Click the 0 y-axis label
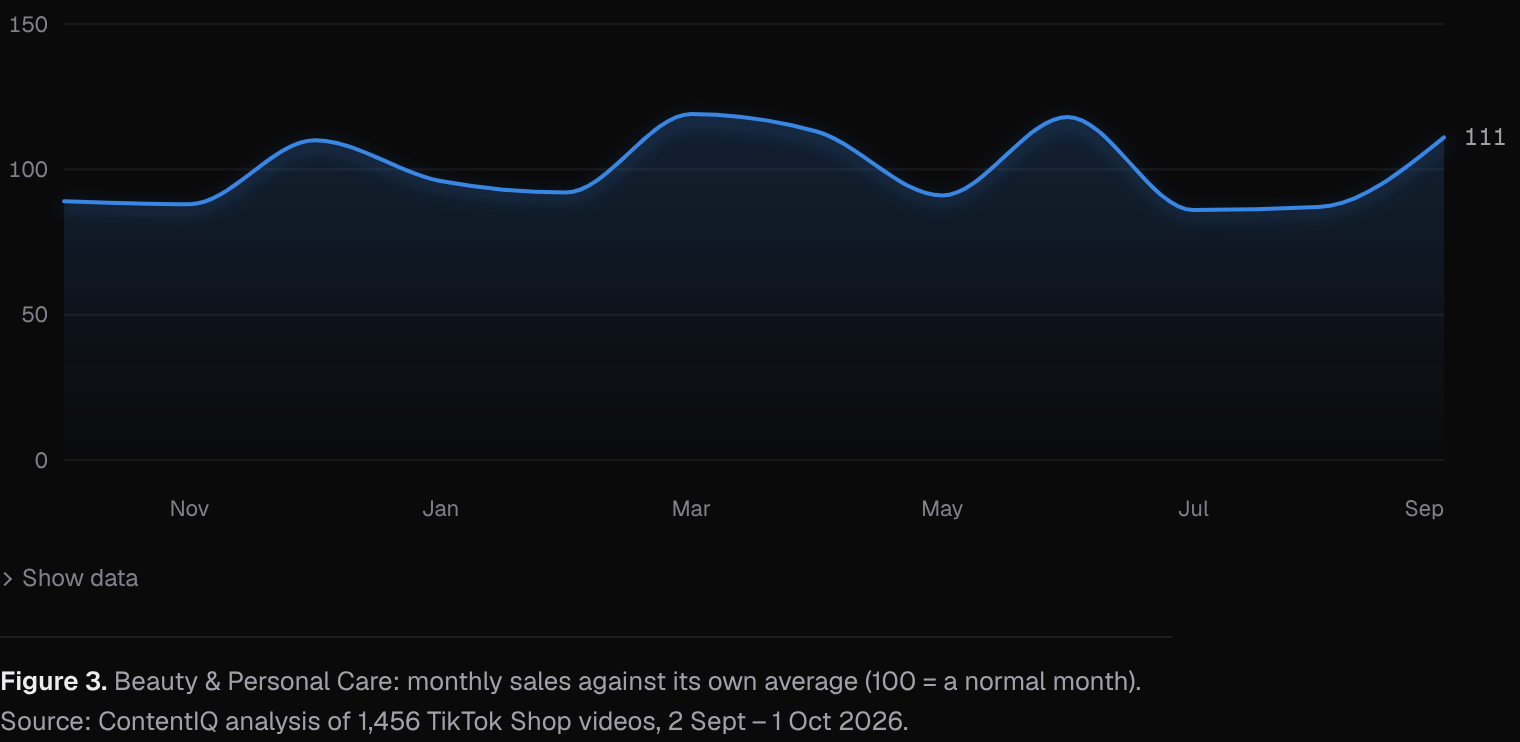The height and width of the screenshot is (742, 1520). point(41,460)
